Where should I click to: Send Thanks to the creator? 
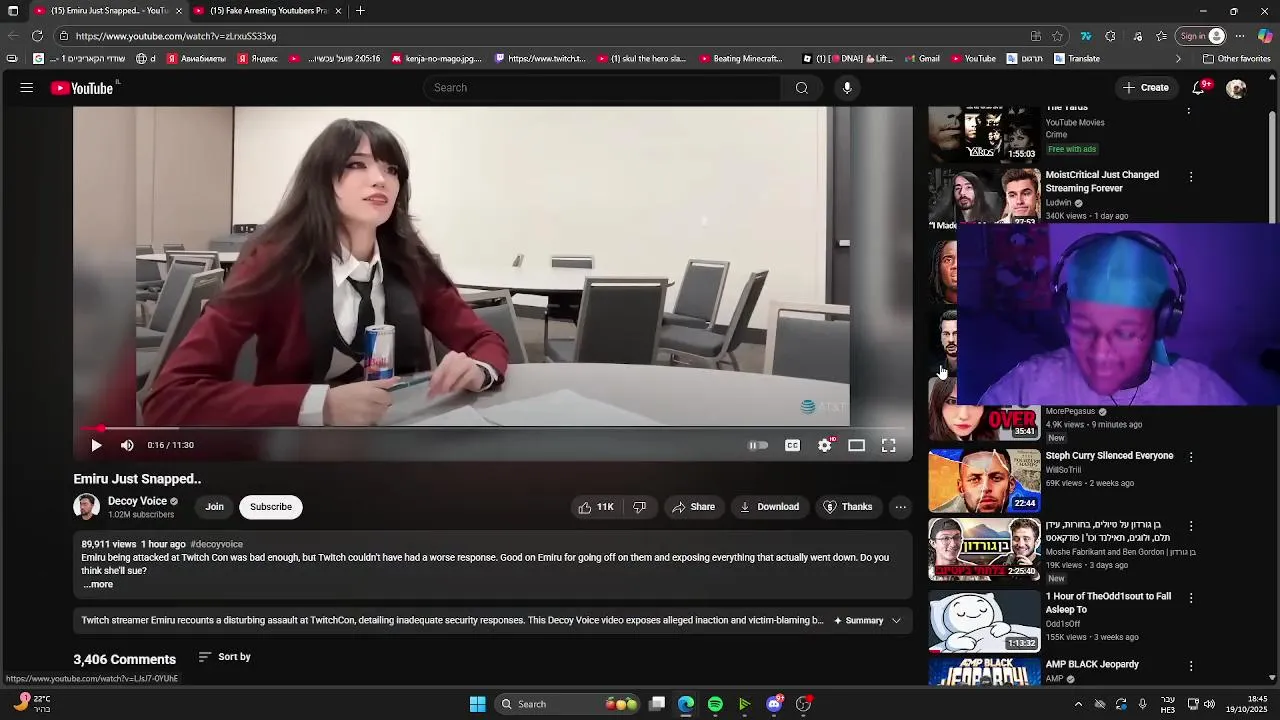847,507
